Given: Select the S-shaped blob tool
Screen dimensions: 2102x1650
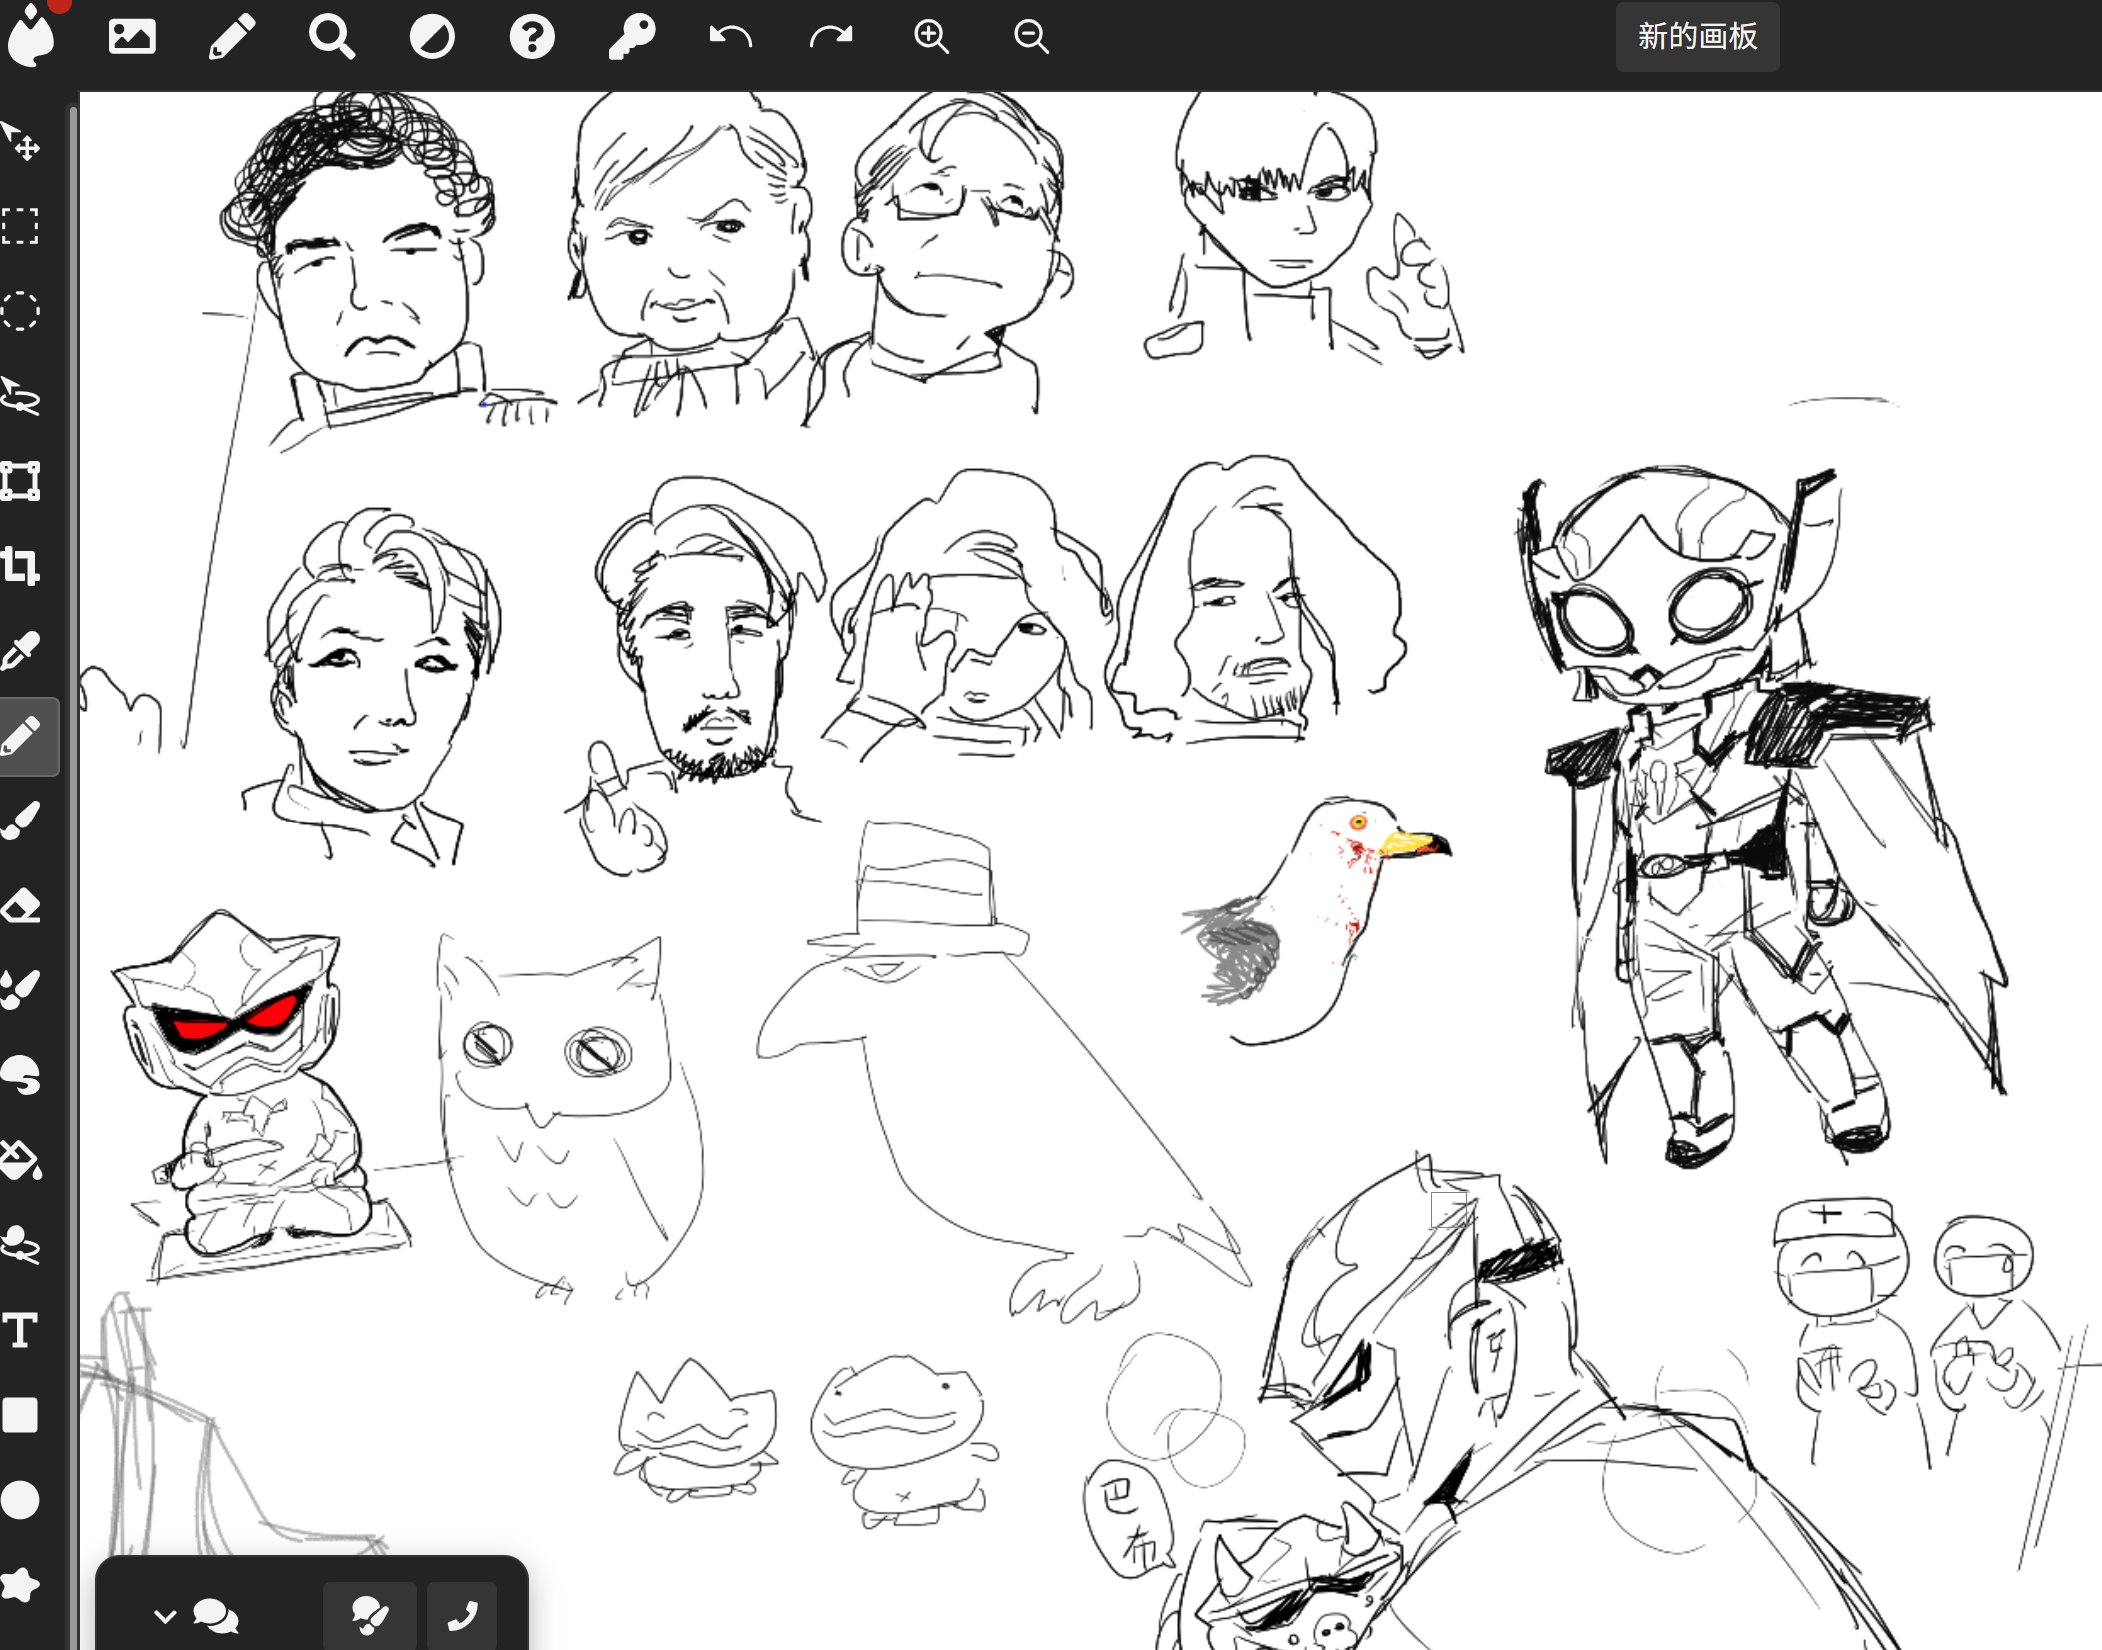Looking at the screenshot, I should pos(21,1075).
